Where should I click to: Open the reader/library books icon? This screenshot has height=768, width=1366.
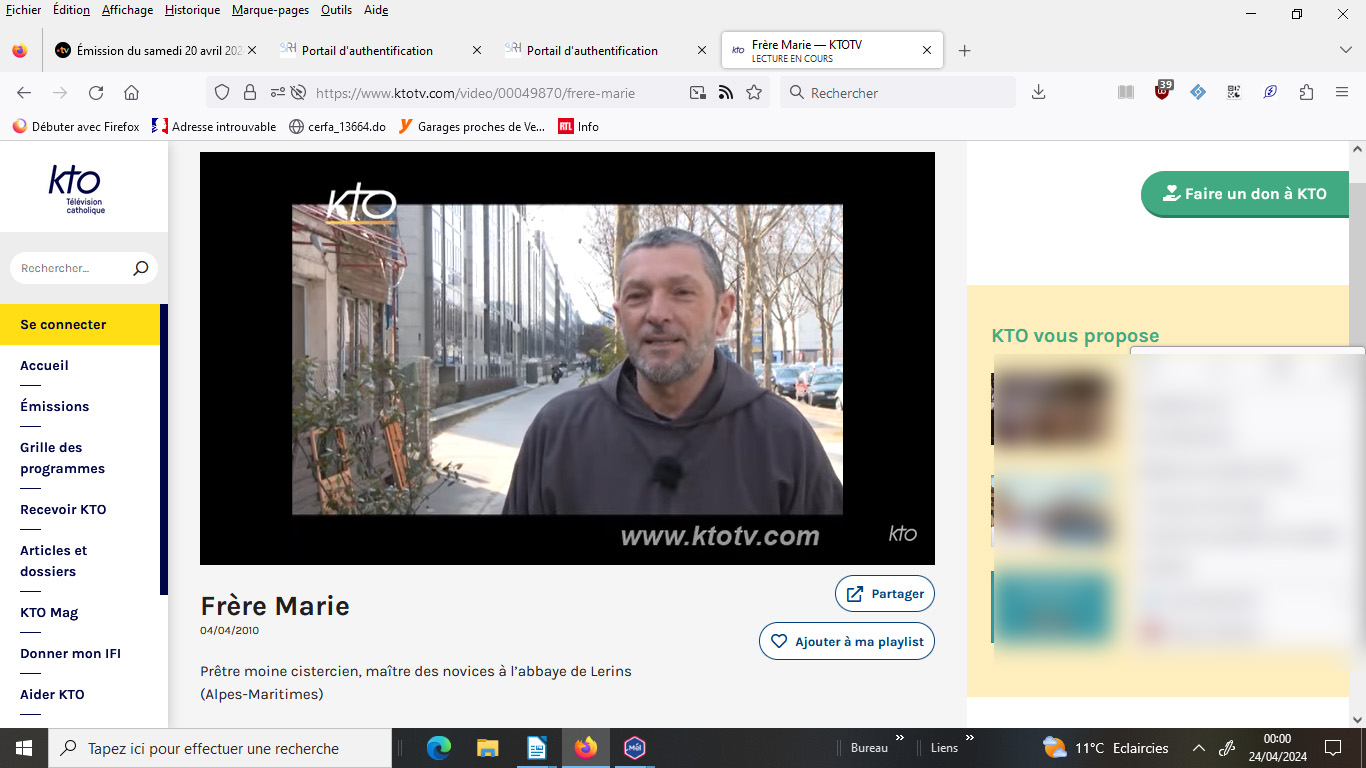[1126, 92]
